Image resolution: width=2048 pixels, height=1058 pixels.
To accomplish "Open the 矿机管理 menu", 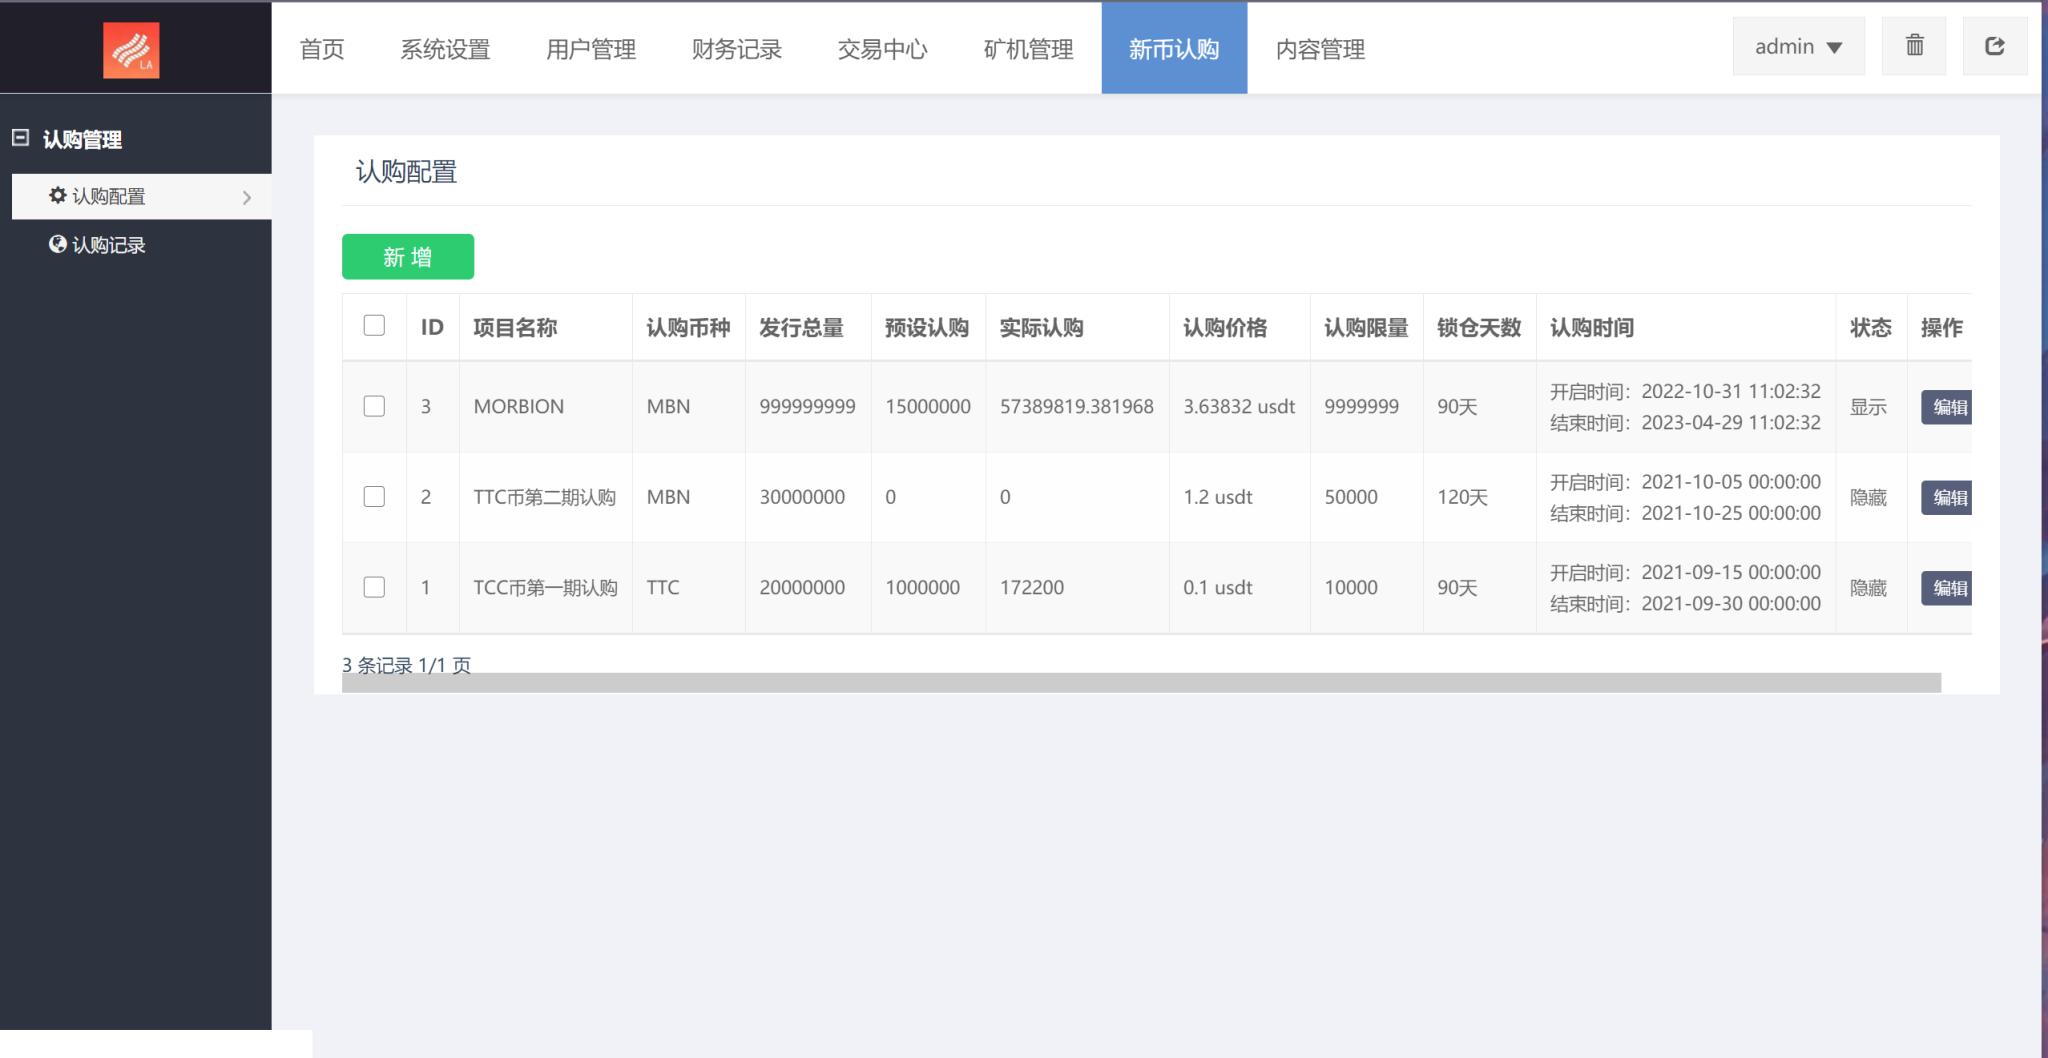I will click(x=1028, y=49).
